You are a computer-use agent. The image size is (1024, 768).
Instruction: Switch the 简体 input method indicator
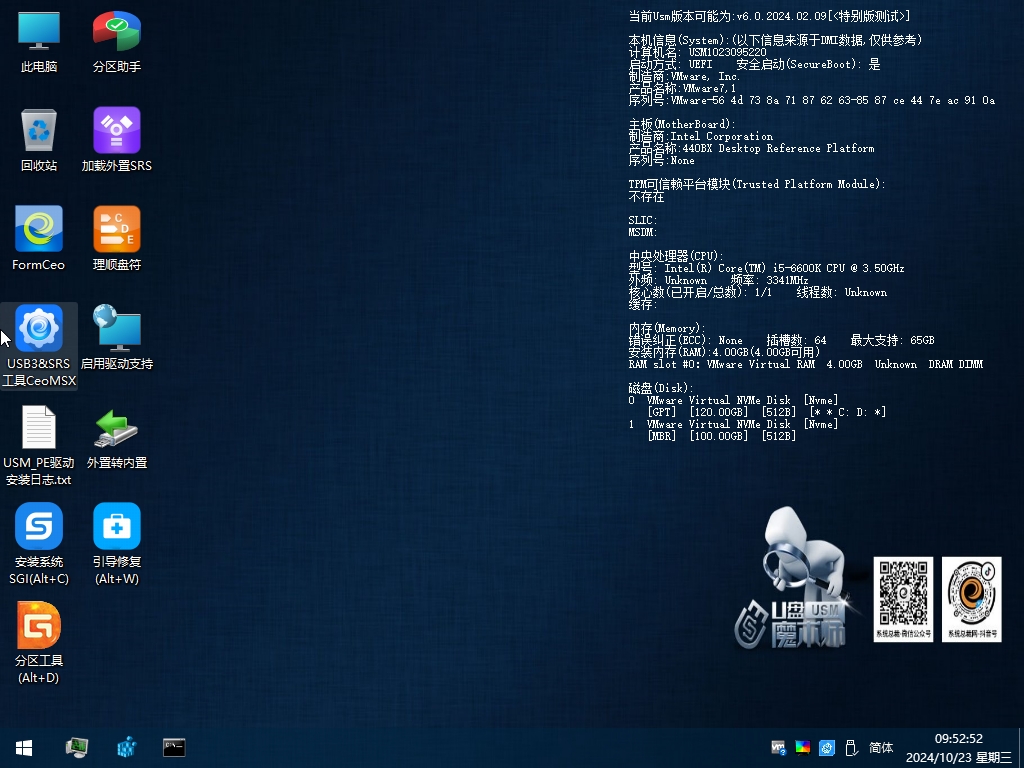(x=881, y=748)
